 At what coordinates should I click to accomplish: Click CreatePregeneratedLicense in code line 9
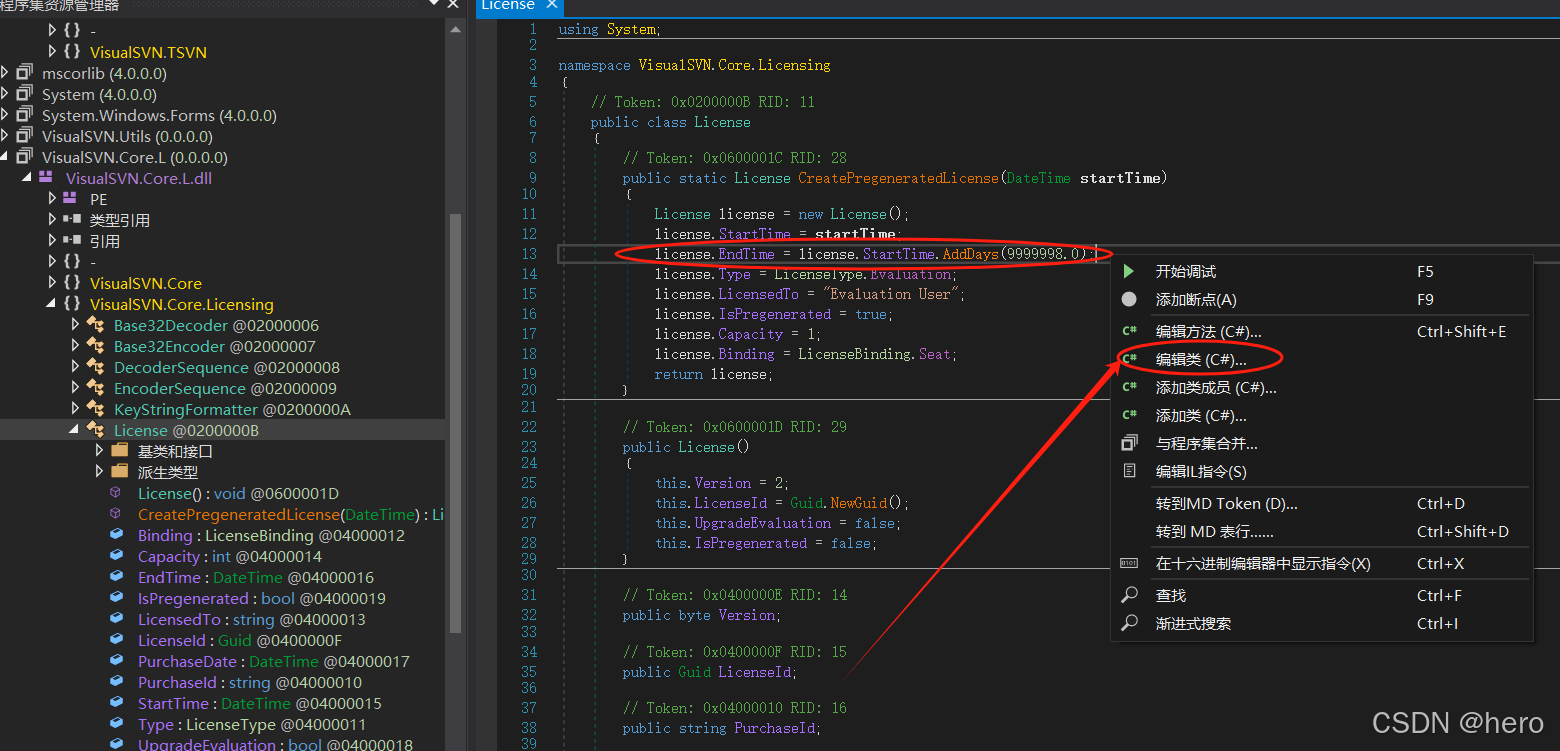pyautogui.click(x=898, y=178)
